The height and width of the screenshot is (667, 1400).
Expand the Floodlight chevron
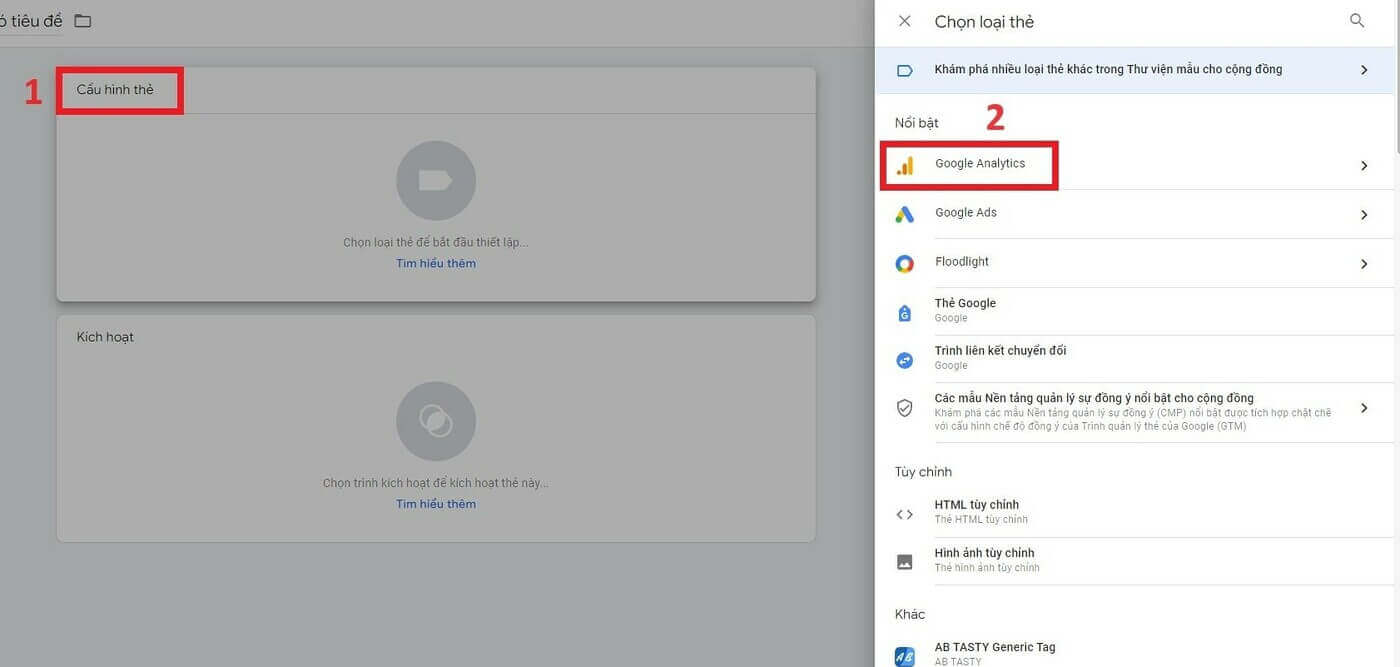pos(1364,264)
